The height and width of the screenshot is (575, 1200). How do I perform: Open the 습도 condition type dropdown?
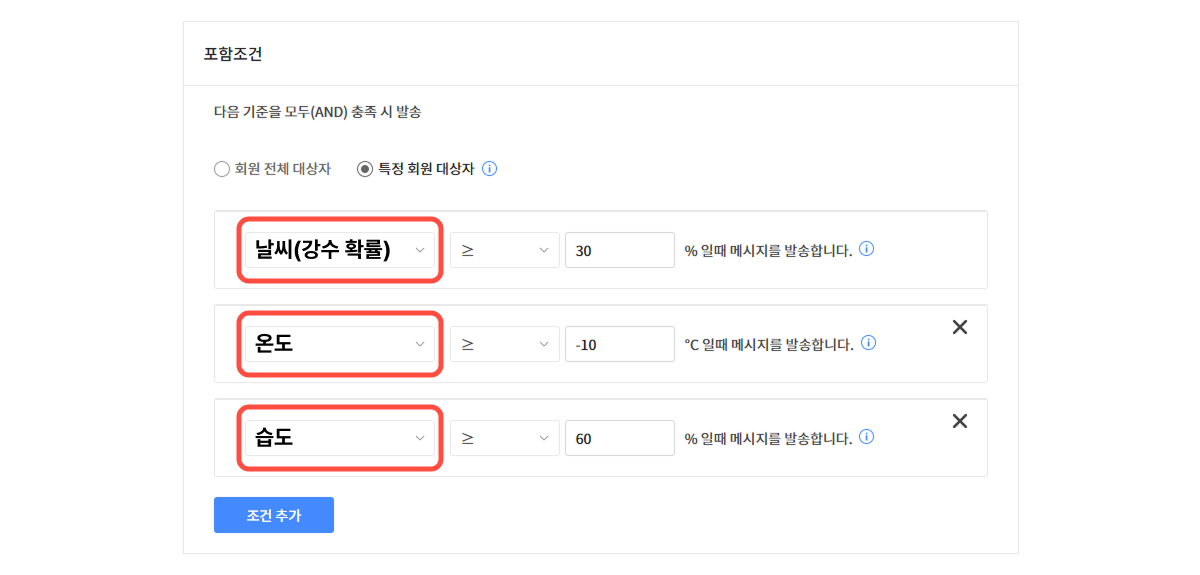340,438
